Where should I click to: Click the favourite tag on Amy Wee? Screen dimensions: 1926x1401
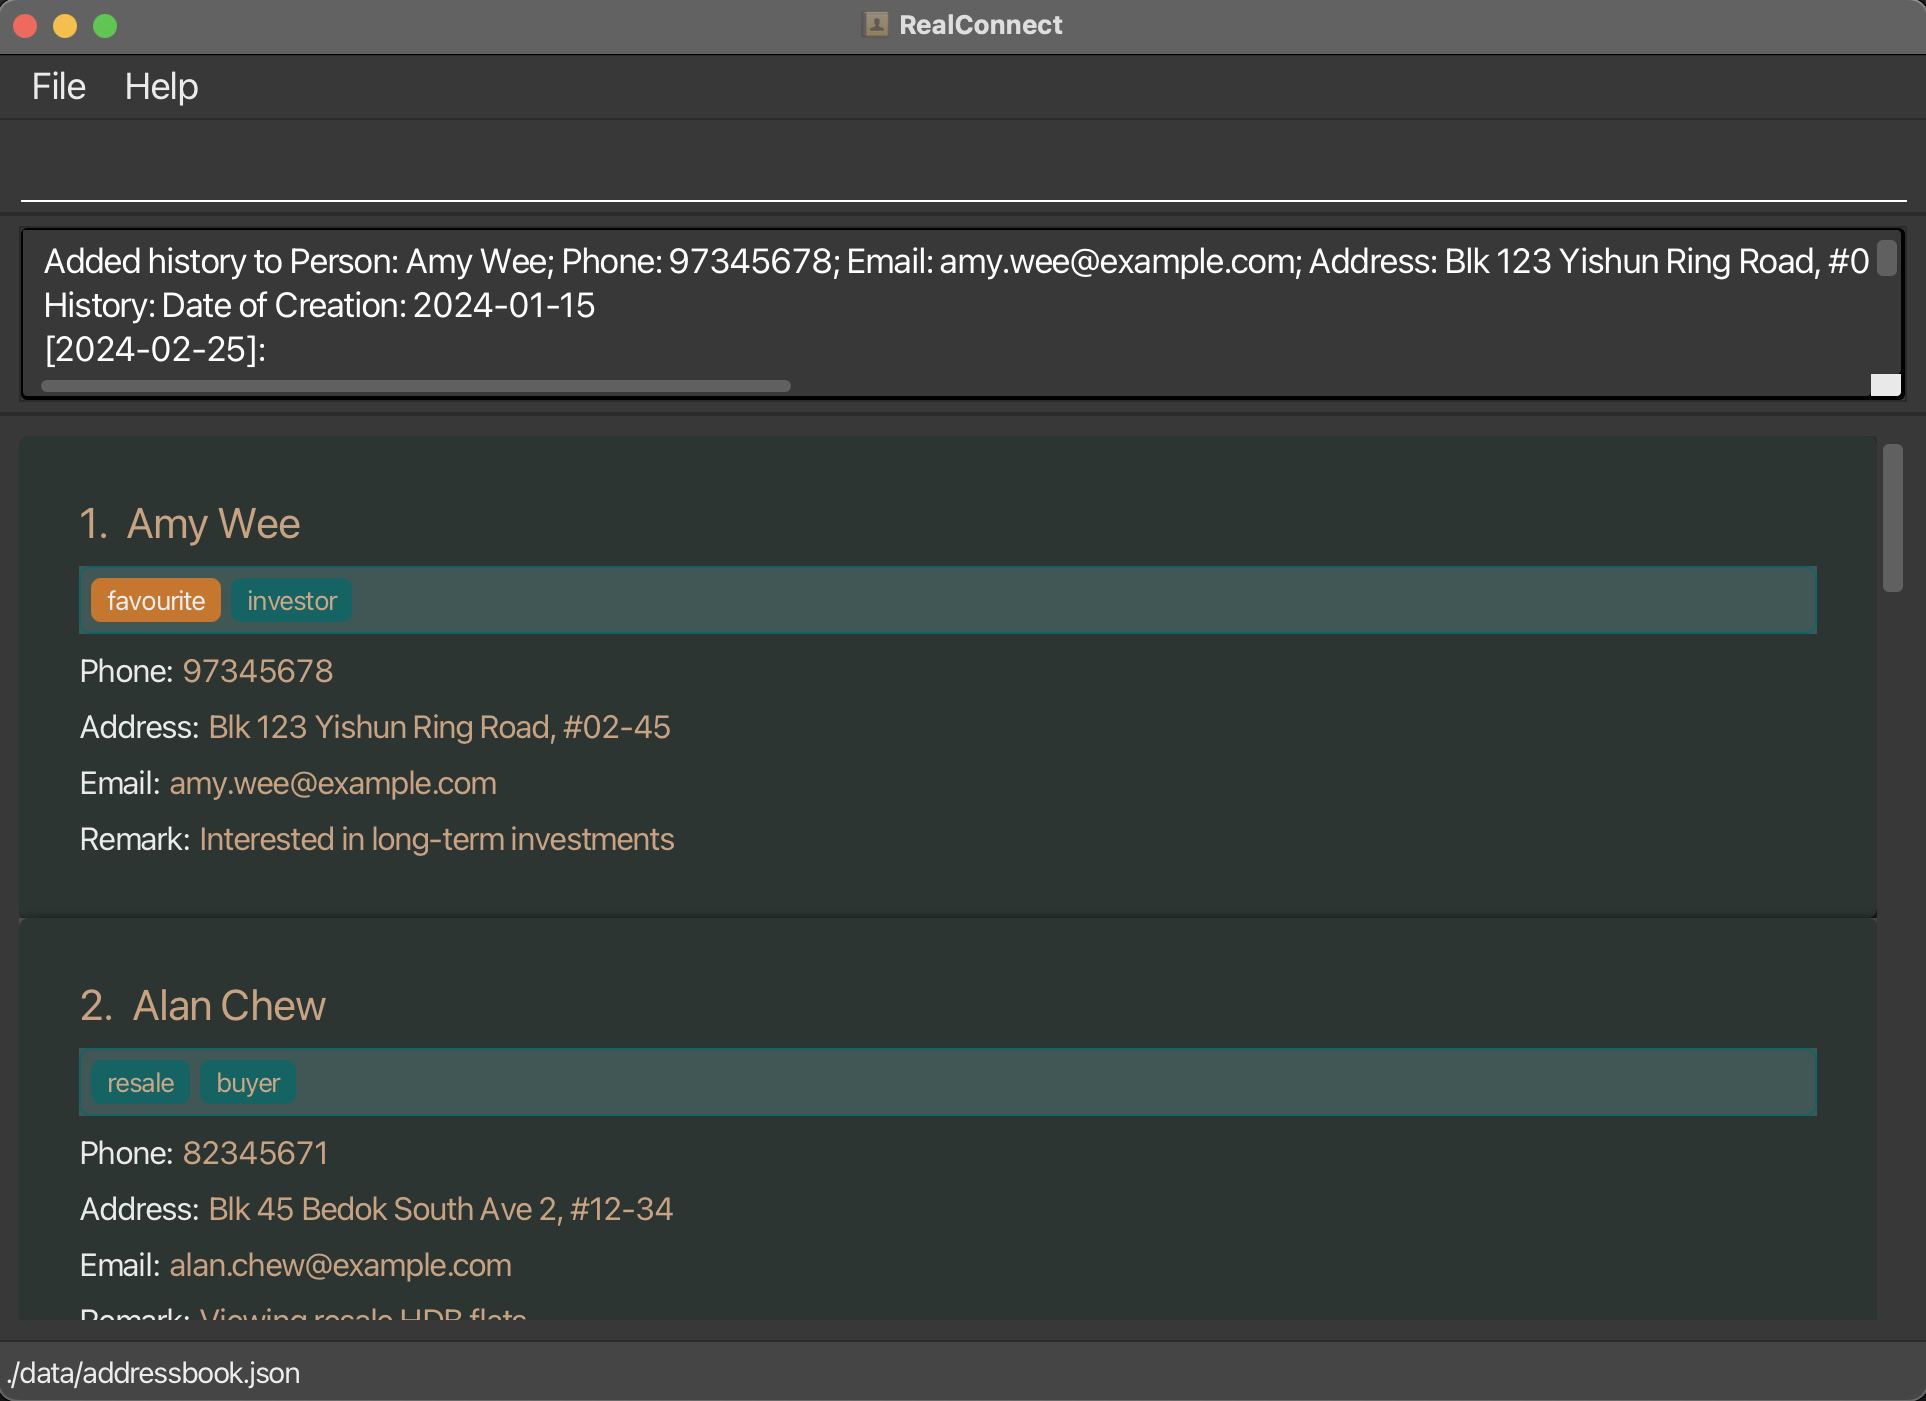click(156, 601)
